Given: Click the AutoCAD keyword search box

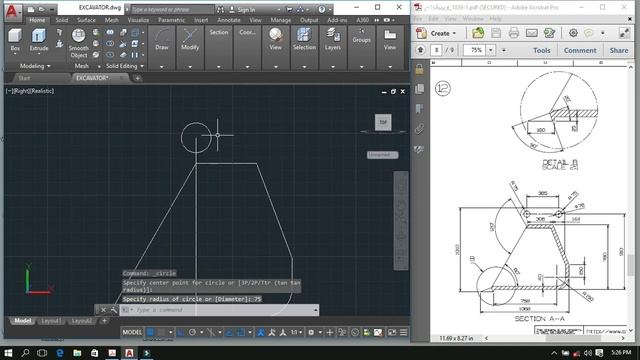Looking at the screenshot, I should tap(172, 9).
